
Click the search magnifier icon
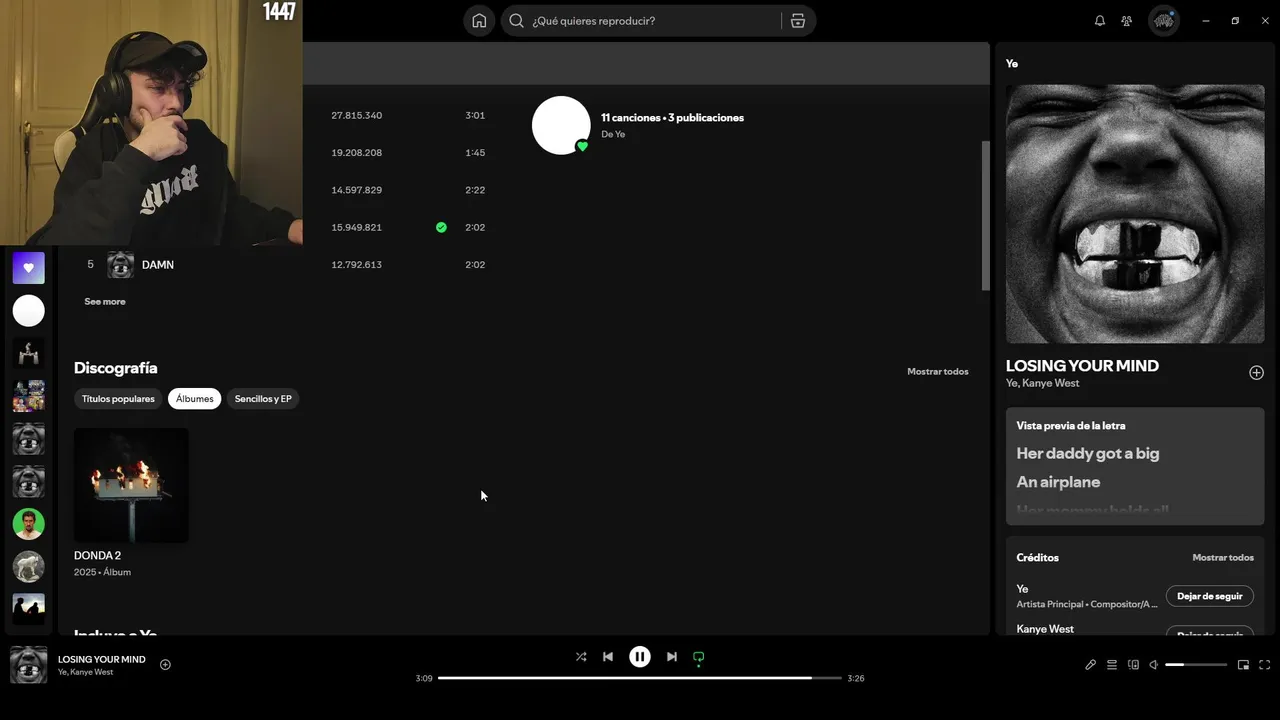tap(516, 21)
